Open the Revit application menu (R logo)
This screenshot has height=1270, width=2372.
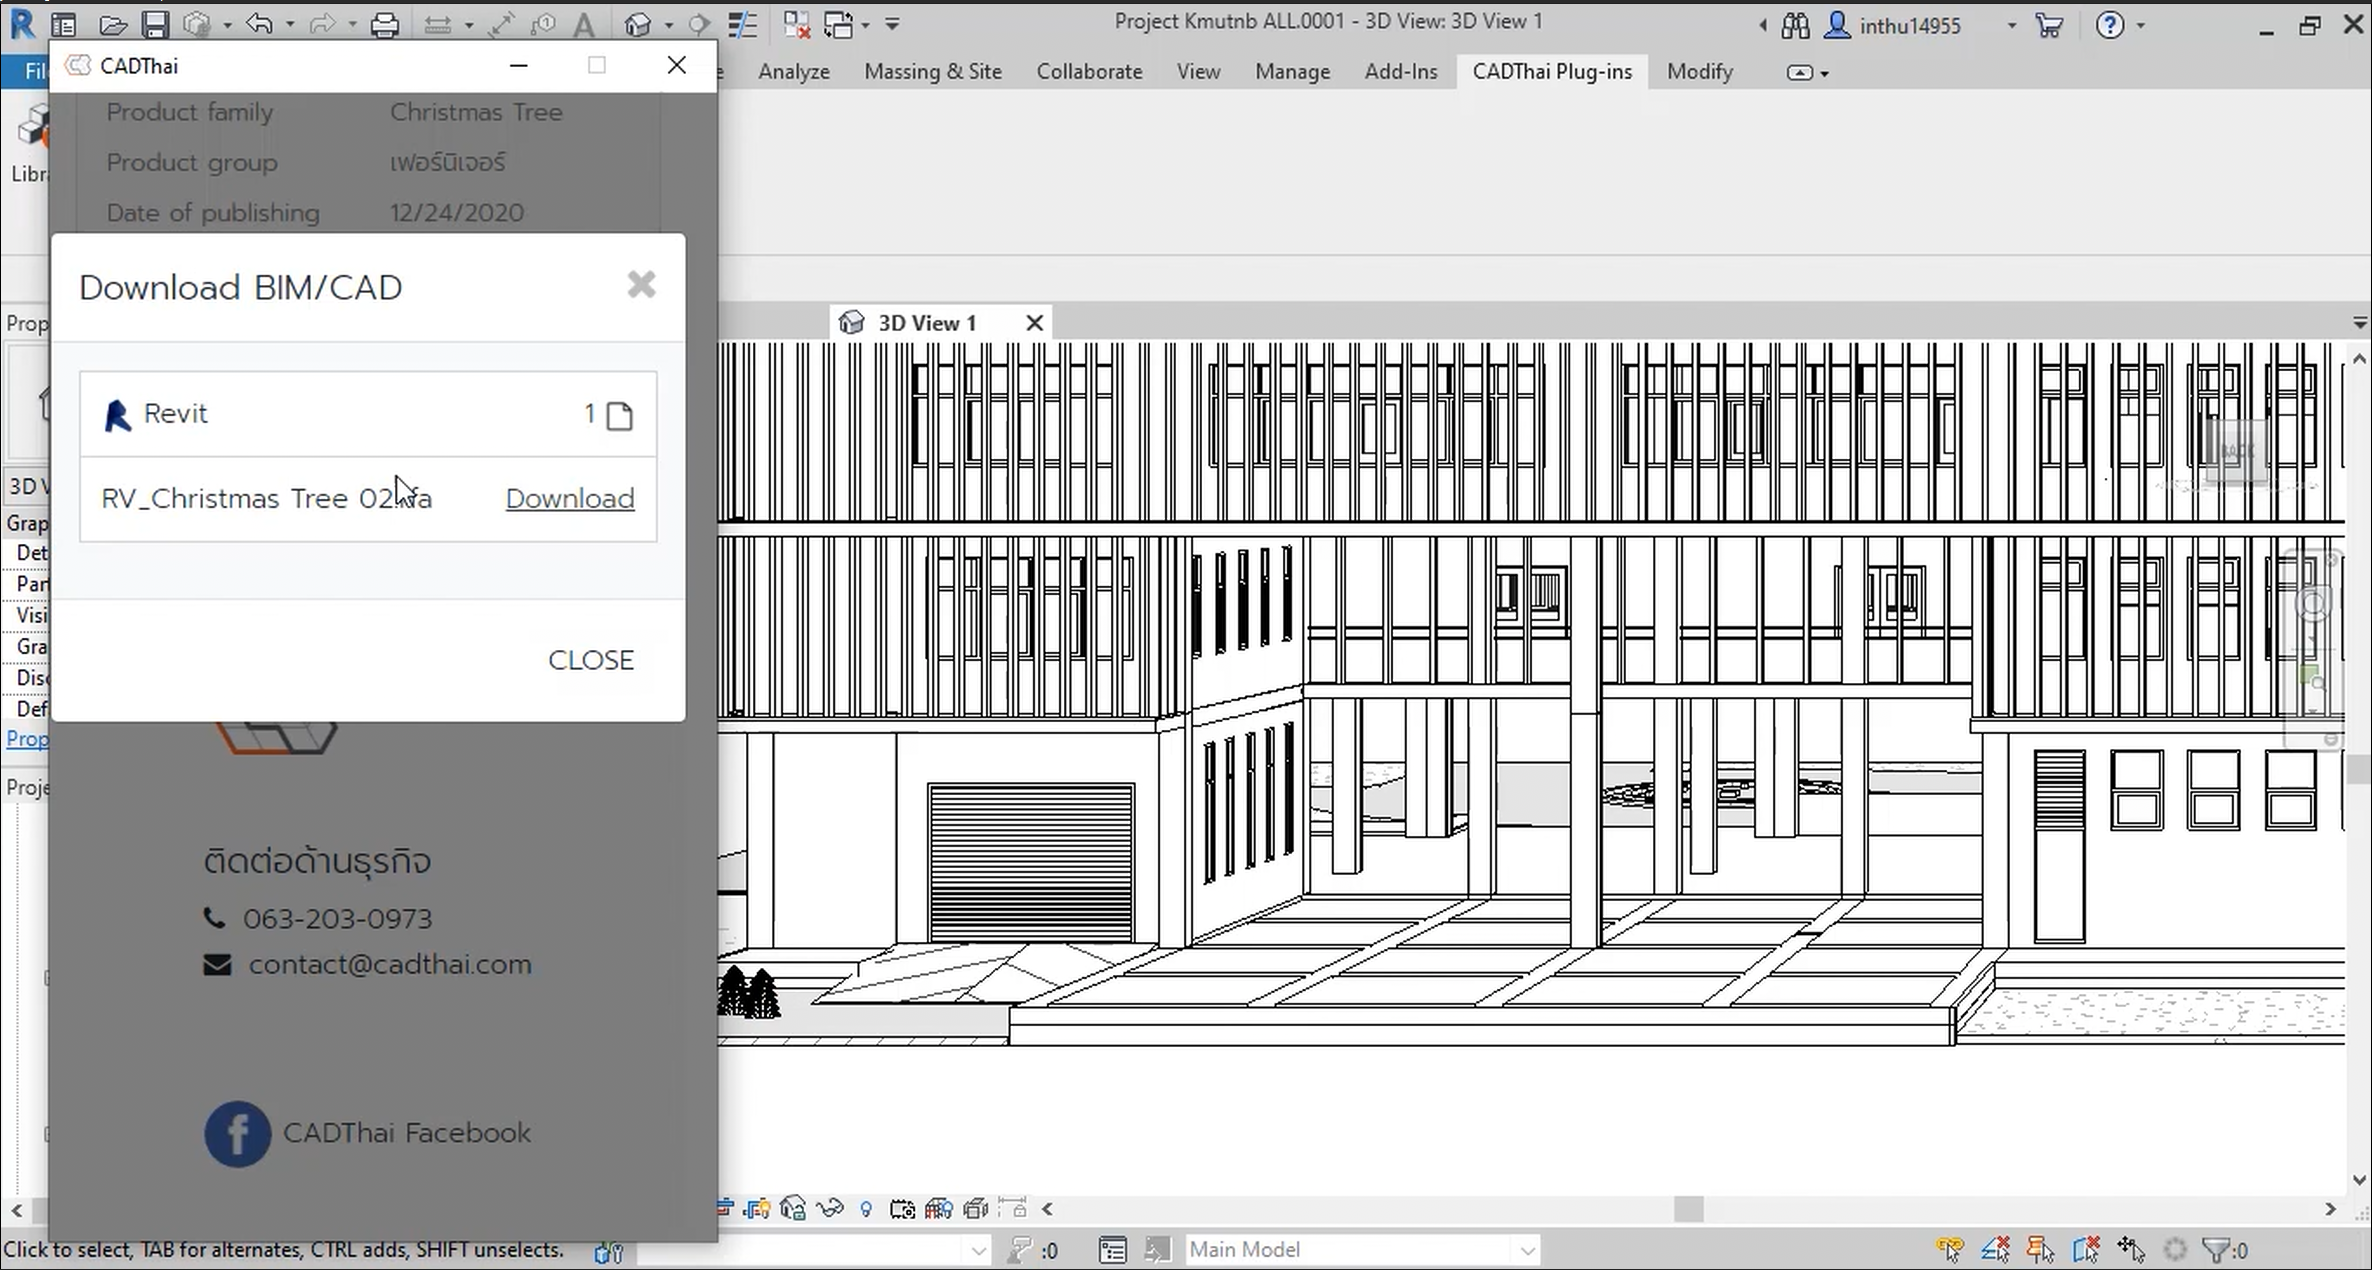22,23
